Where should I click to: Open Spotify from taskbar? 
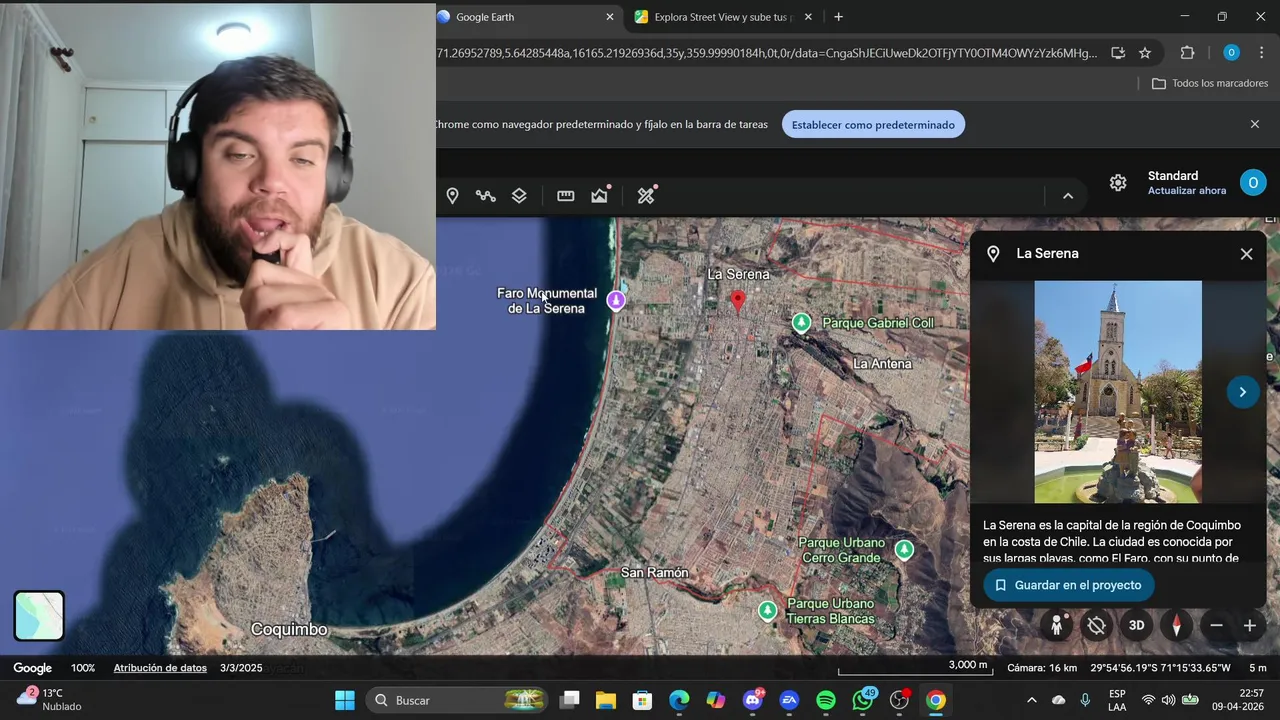826,700
